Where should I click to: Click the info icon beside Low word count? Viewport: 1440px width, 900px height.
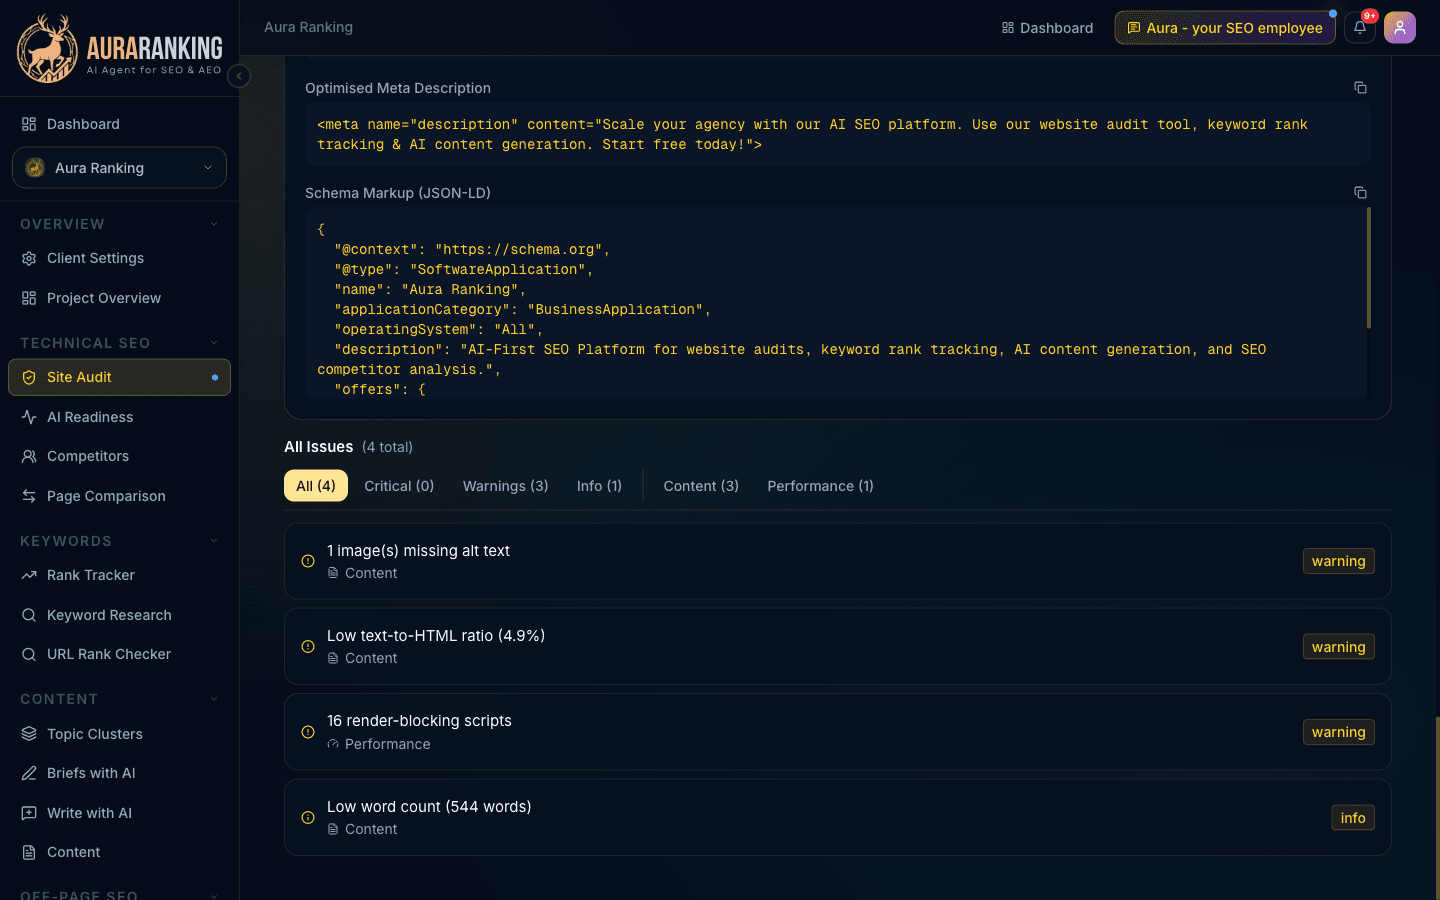(x=308, y=817)
